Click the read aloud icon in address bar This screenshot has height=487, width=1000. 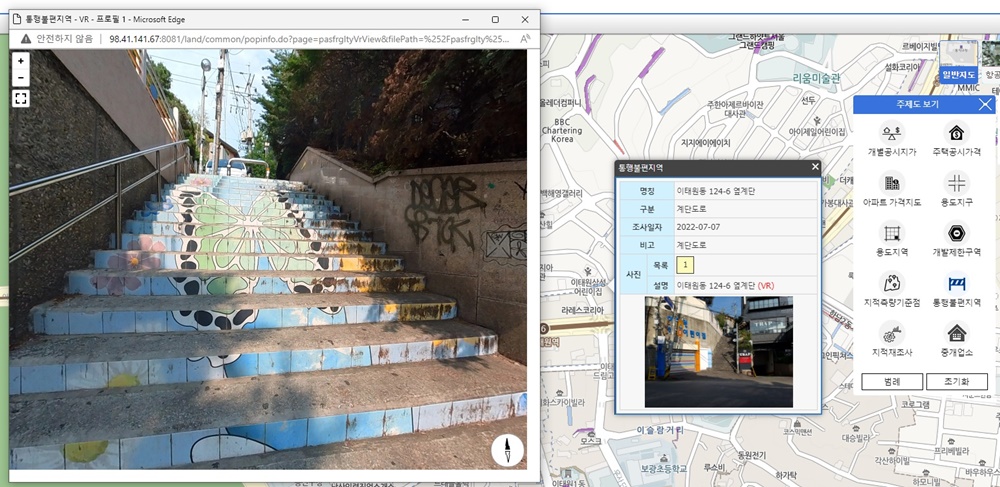pos(525,38)
